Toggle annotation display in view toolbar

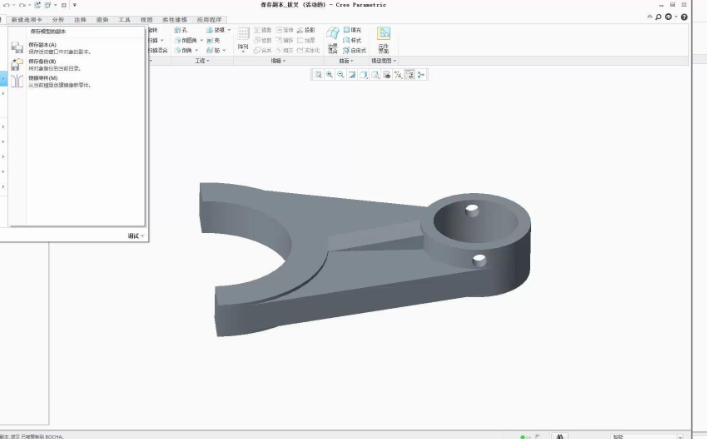point(410,75)
